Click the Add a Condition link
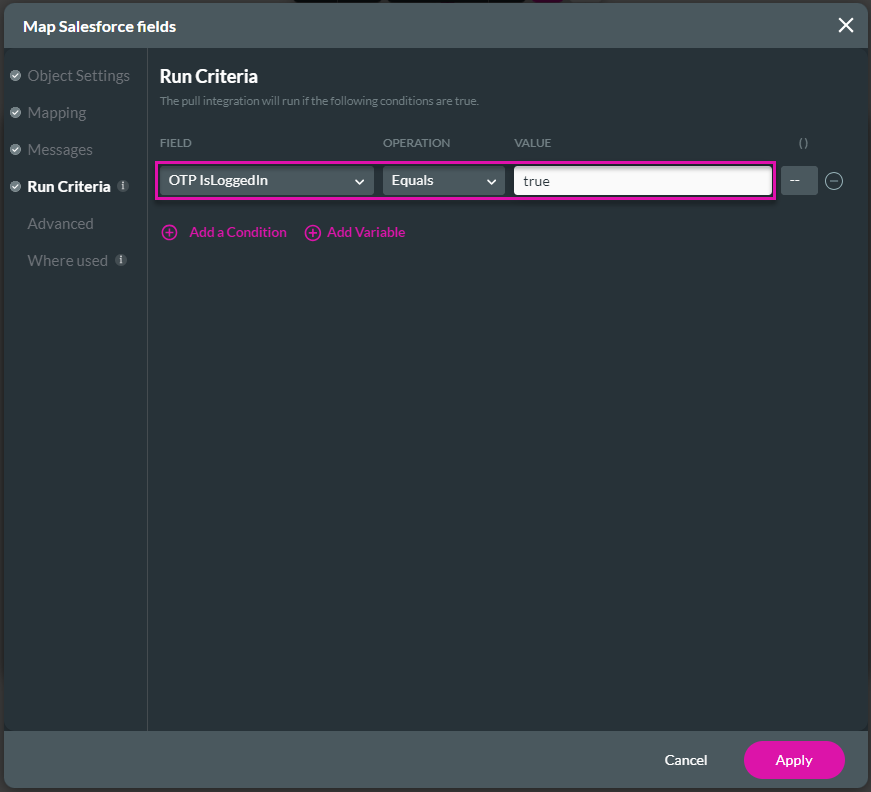This screenshot has height=792, width=871. pos(237,232)
